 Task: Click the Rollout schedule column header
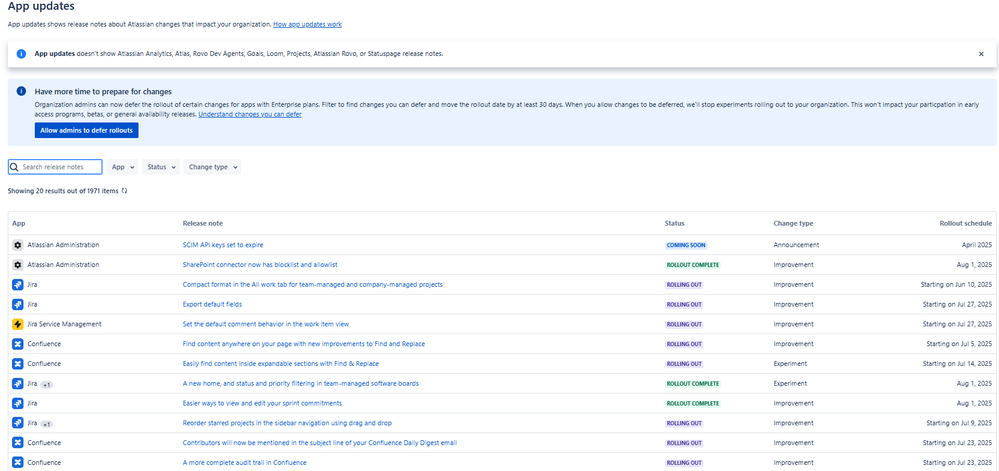click(966, 223)
